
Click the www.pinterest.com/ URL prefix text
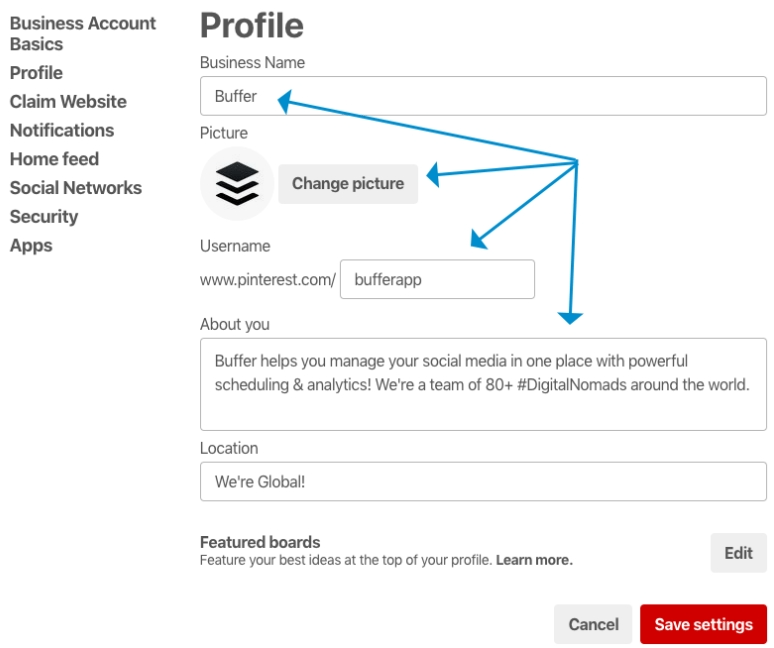click(x=267, y=280)
